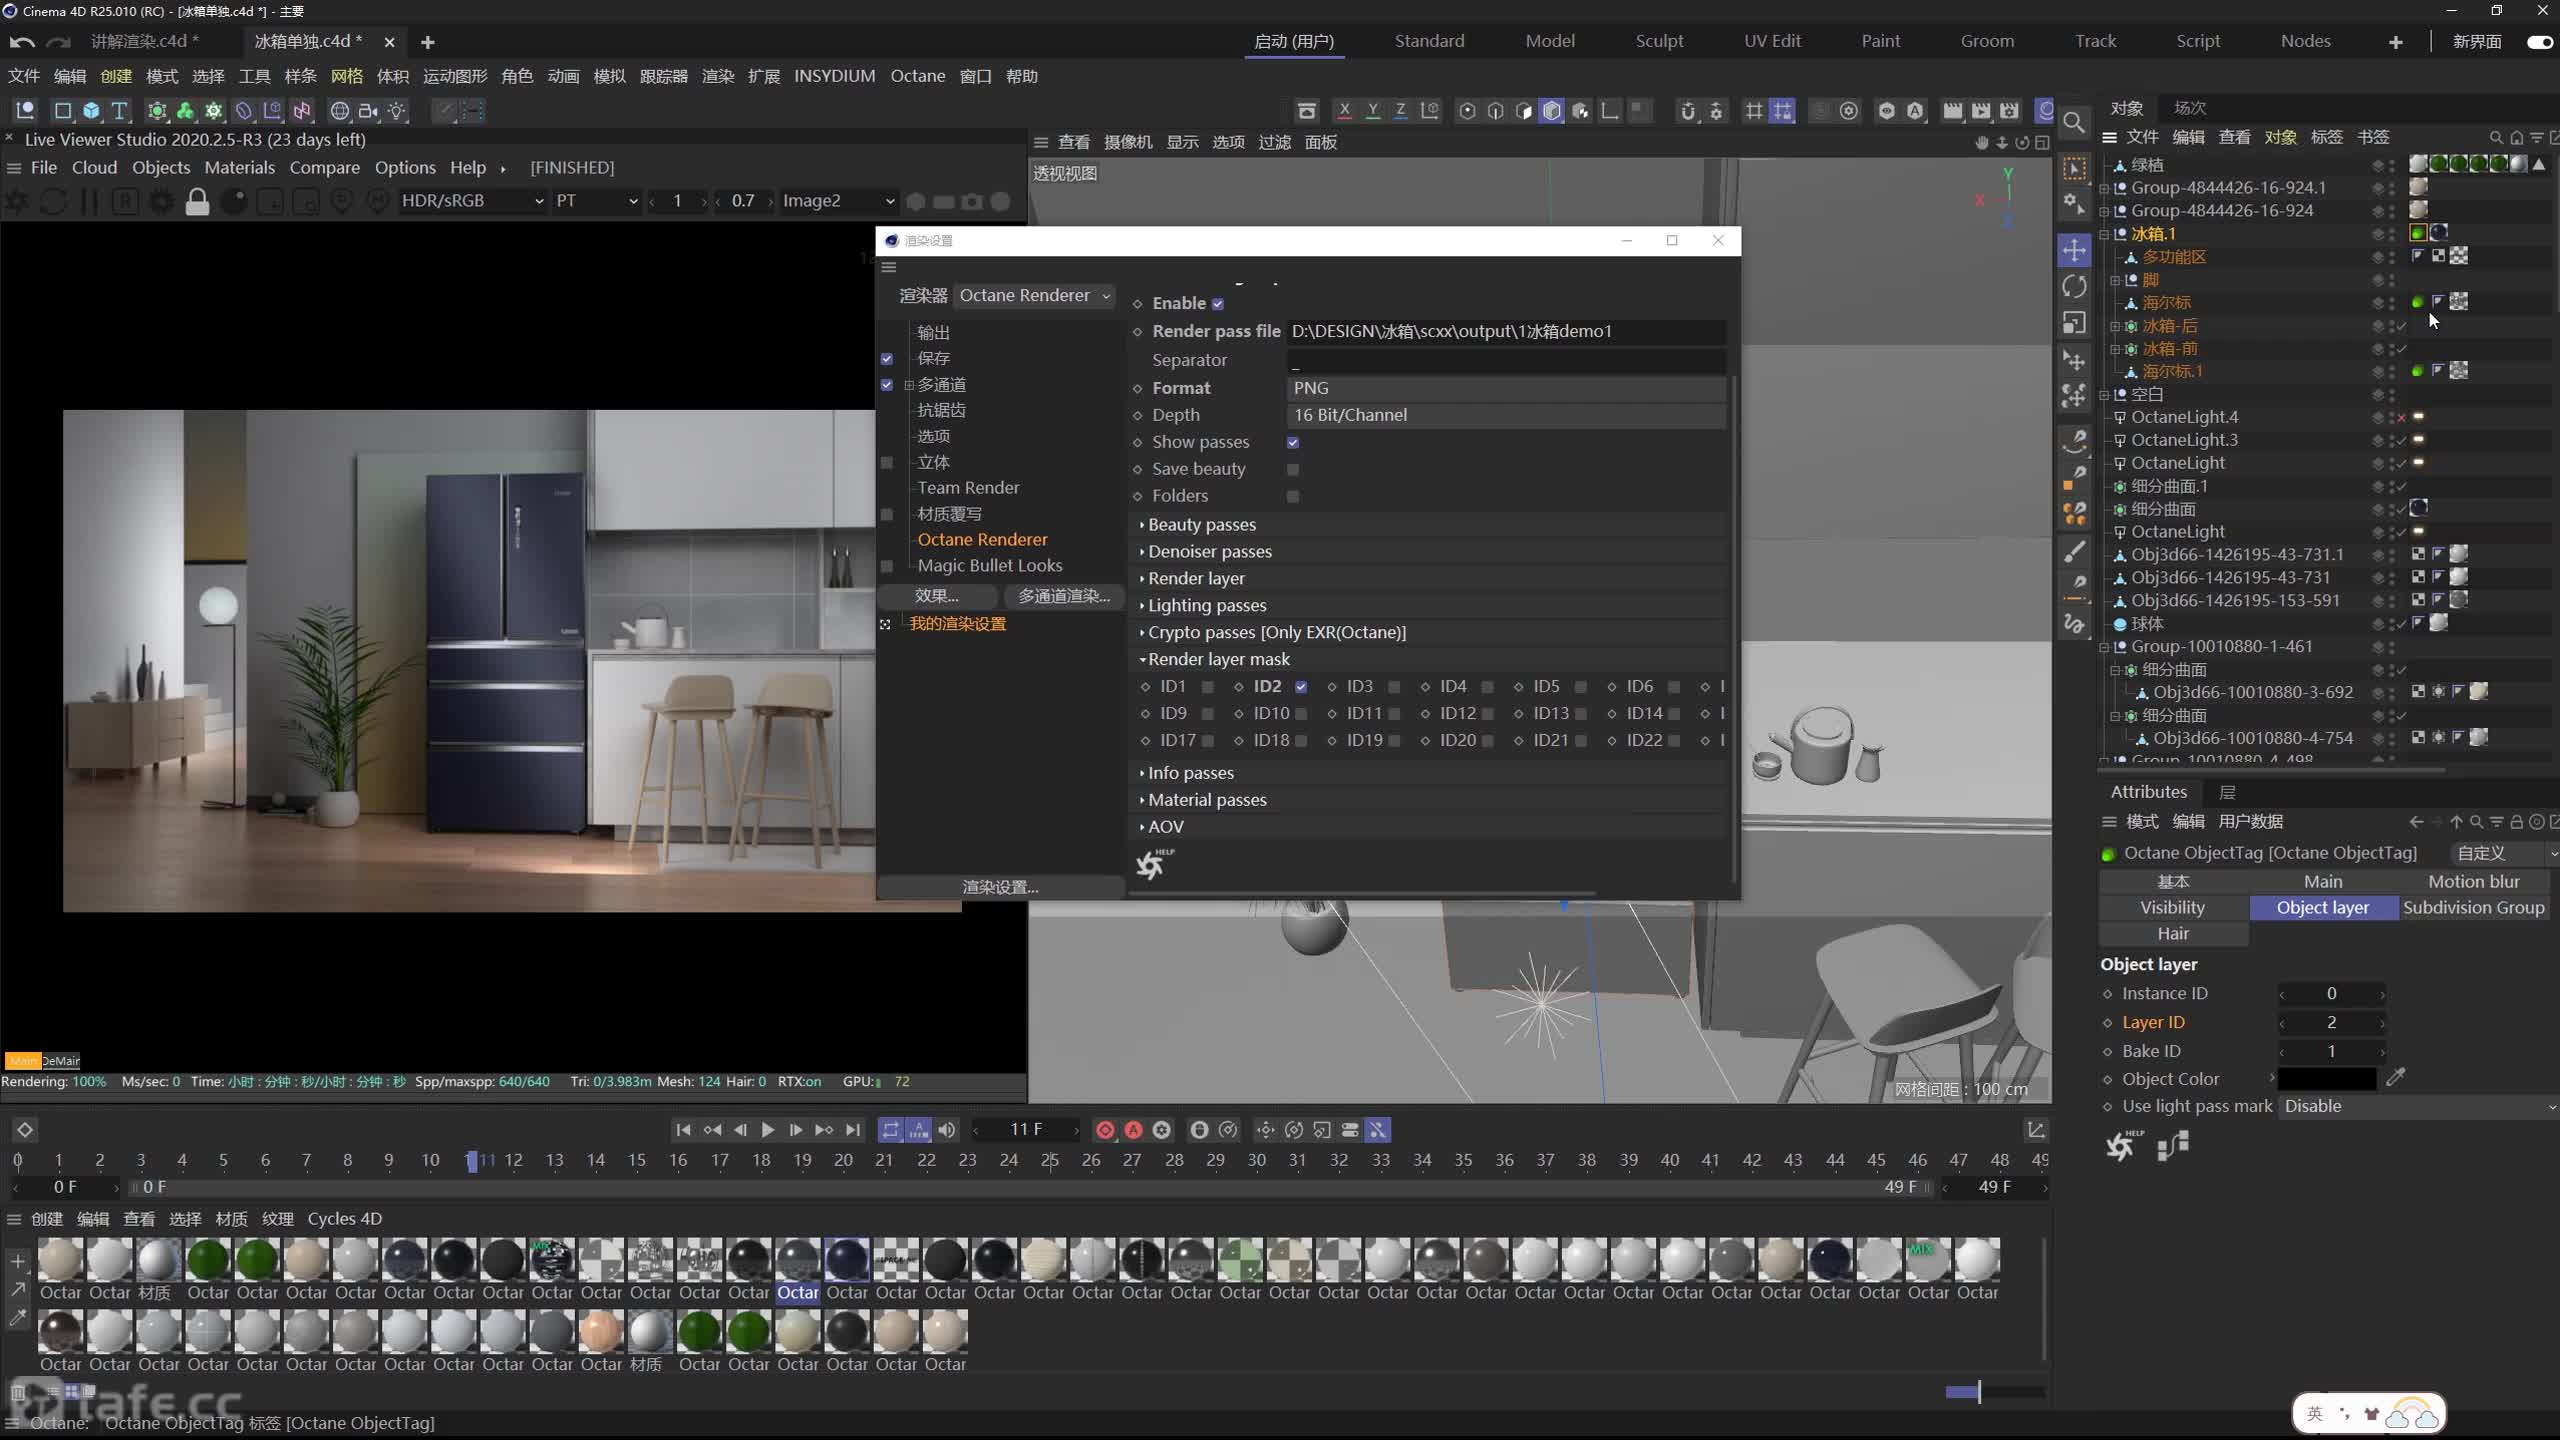The width and height of the screenshot is (2560, 1440).
Task: Select Magic Bullet Looks in render settings list
Action: coord(990,566)
